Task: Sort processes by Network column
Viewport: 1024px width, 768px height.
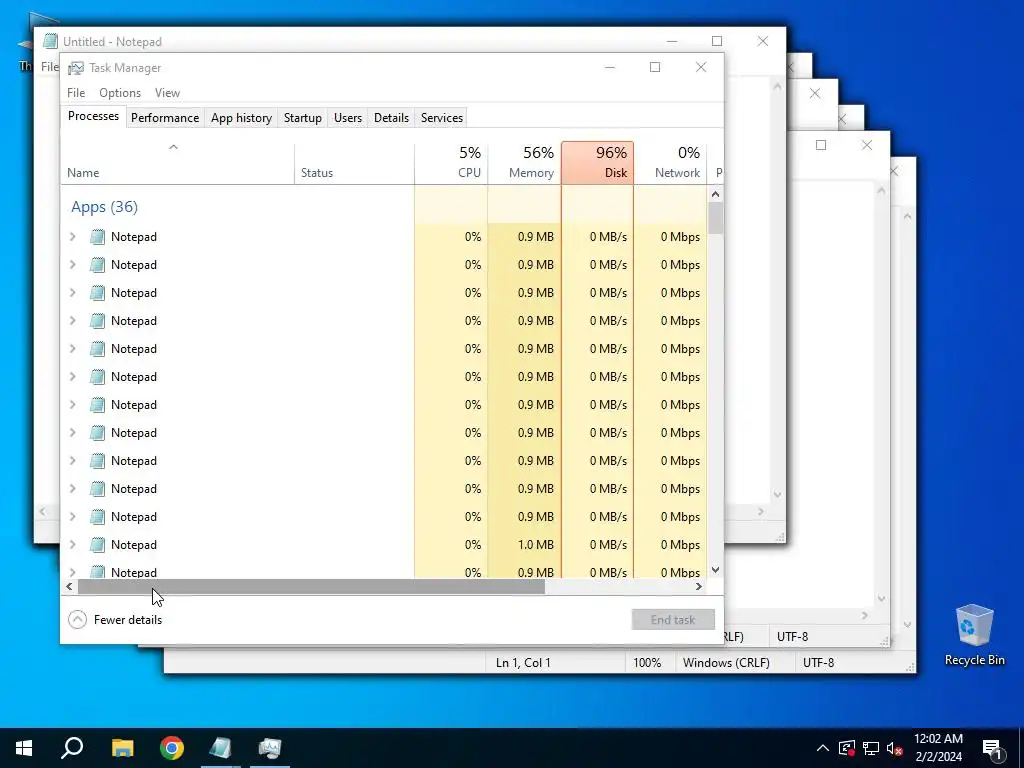Action: coord(670,163)
